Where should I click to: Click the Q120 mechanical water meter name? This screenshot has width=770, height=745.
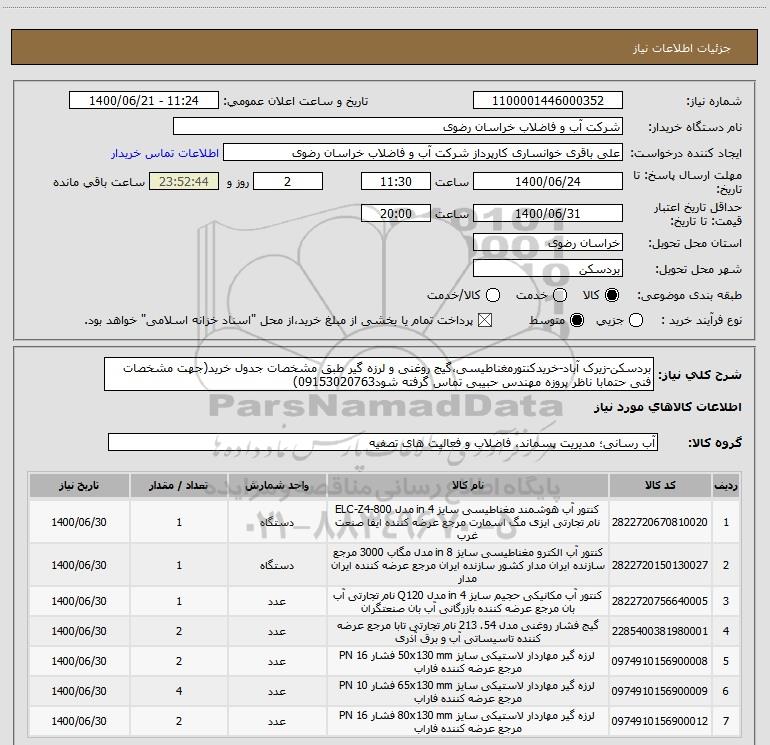[468, 602]
